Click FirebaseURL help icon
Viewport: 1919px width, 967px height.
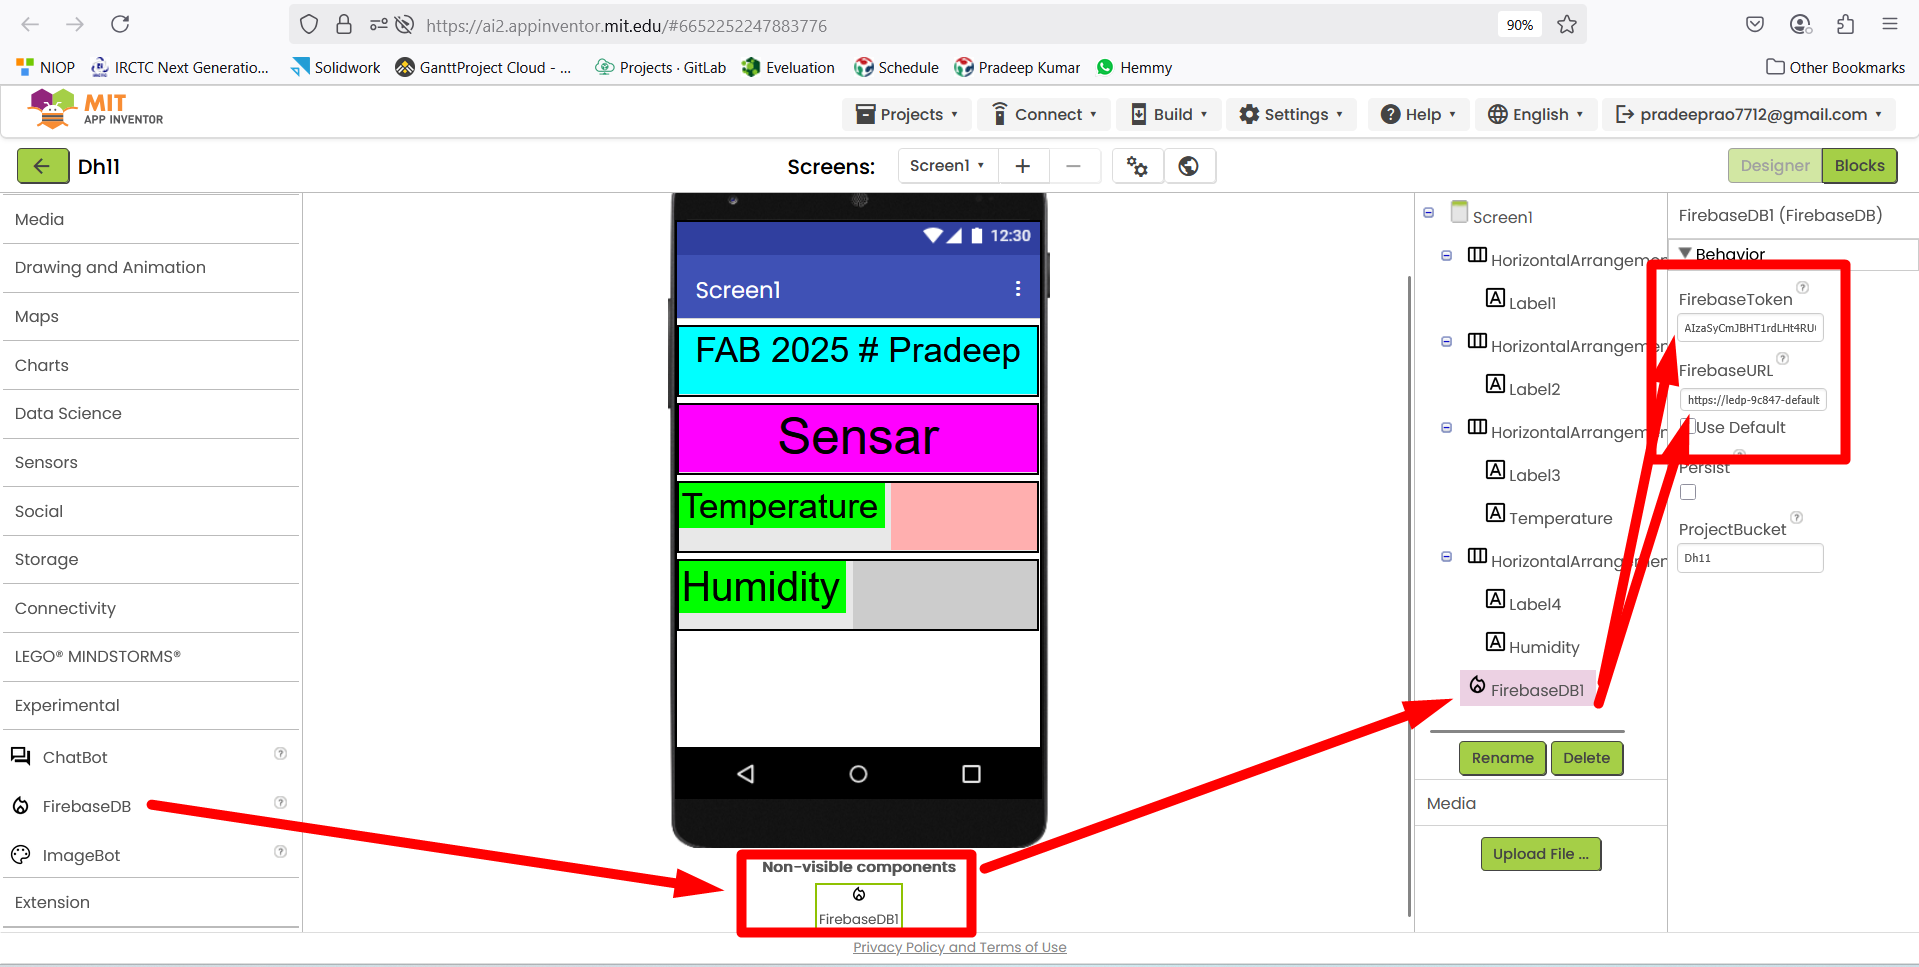1782,359
